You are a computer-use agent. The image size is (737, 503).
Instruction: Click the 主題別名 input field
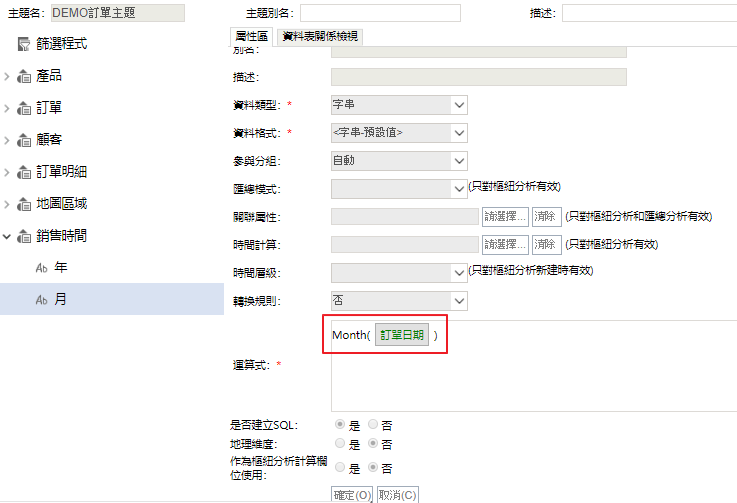[x=366, y=13]
